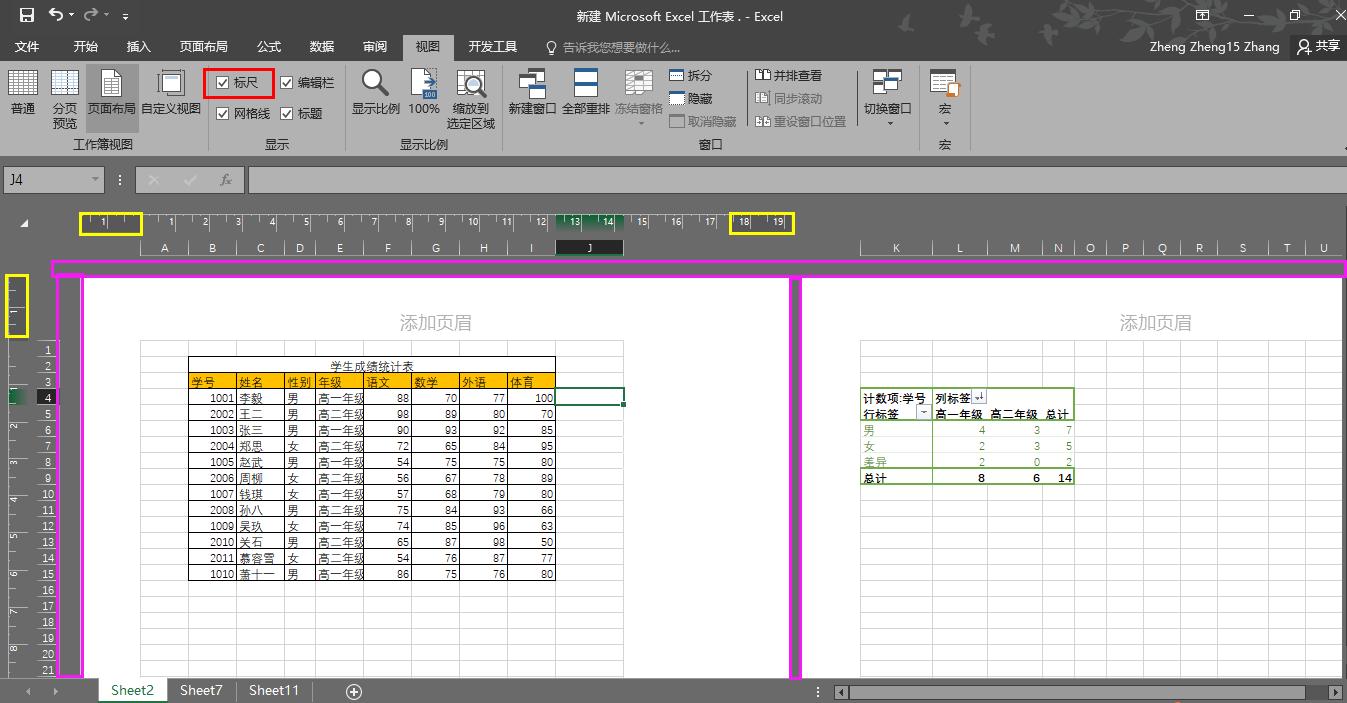Switch to the Sheet7 worksheet tab
This screenshot has height=703, width=1347.
tap(201, 690)
